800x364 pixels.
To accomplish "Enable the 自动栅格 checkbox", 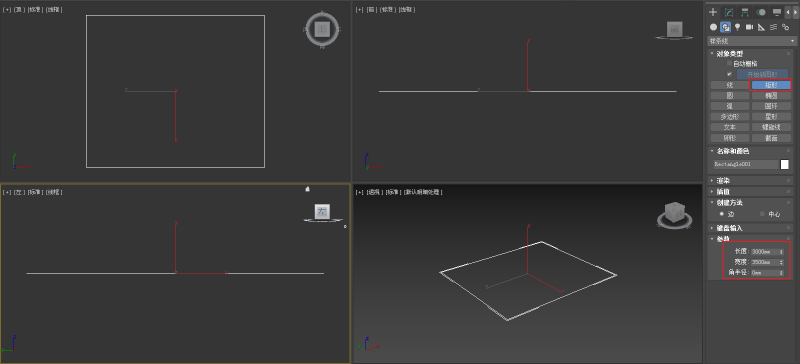I will click(730, 63).
